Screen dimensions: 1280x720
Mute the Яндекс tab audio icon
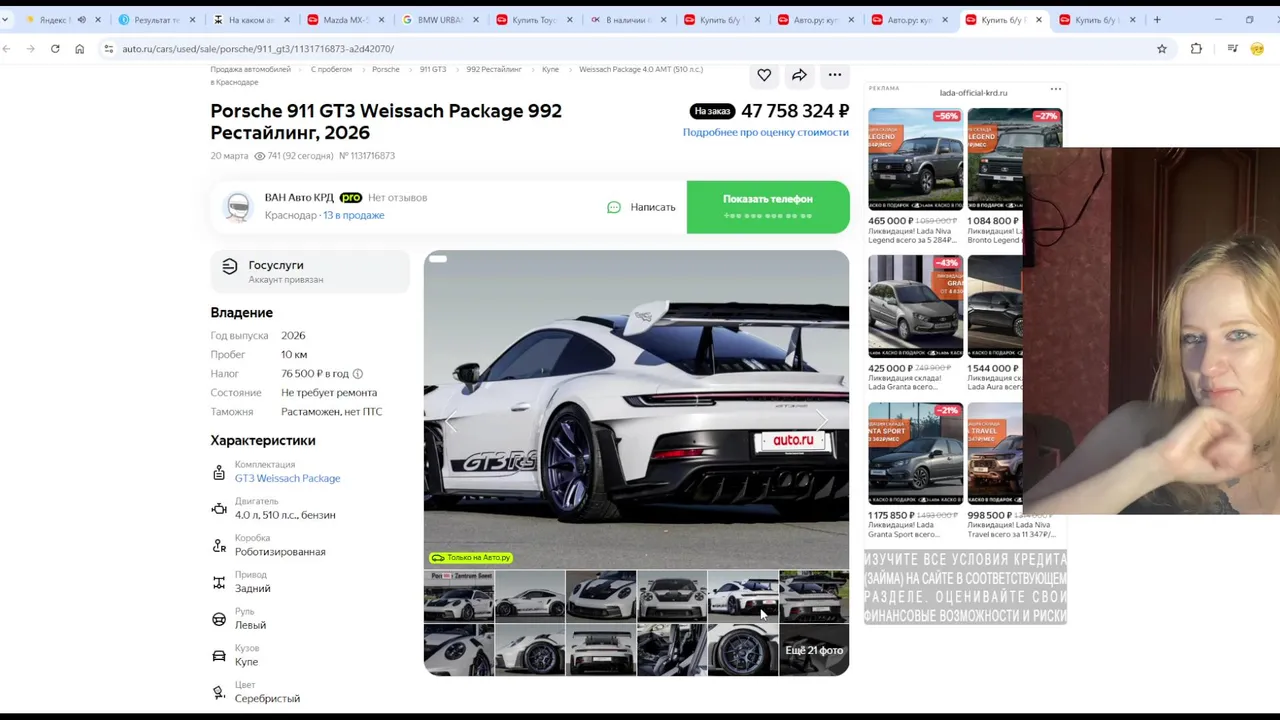[82, 19]
